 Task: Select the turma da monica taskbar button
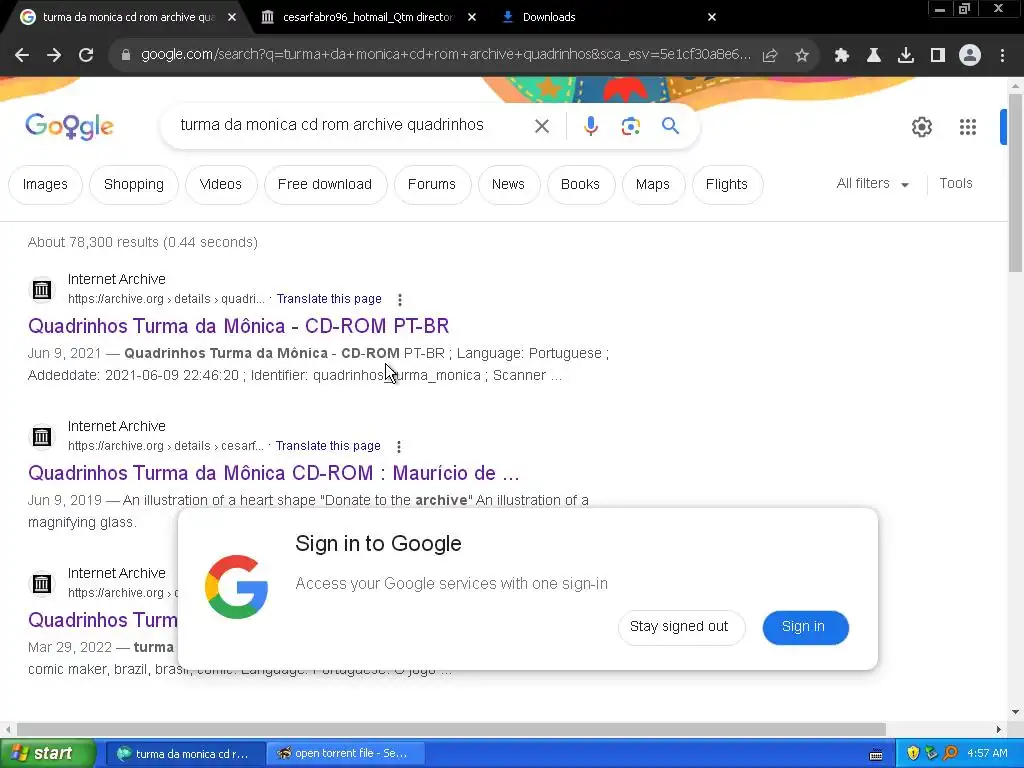185,754
